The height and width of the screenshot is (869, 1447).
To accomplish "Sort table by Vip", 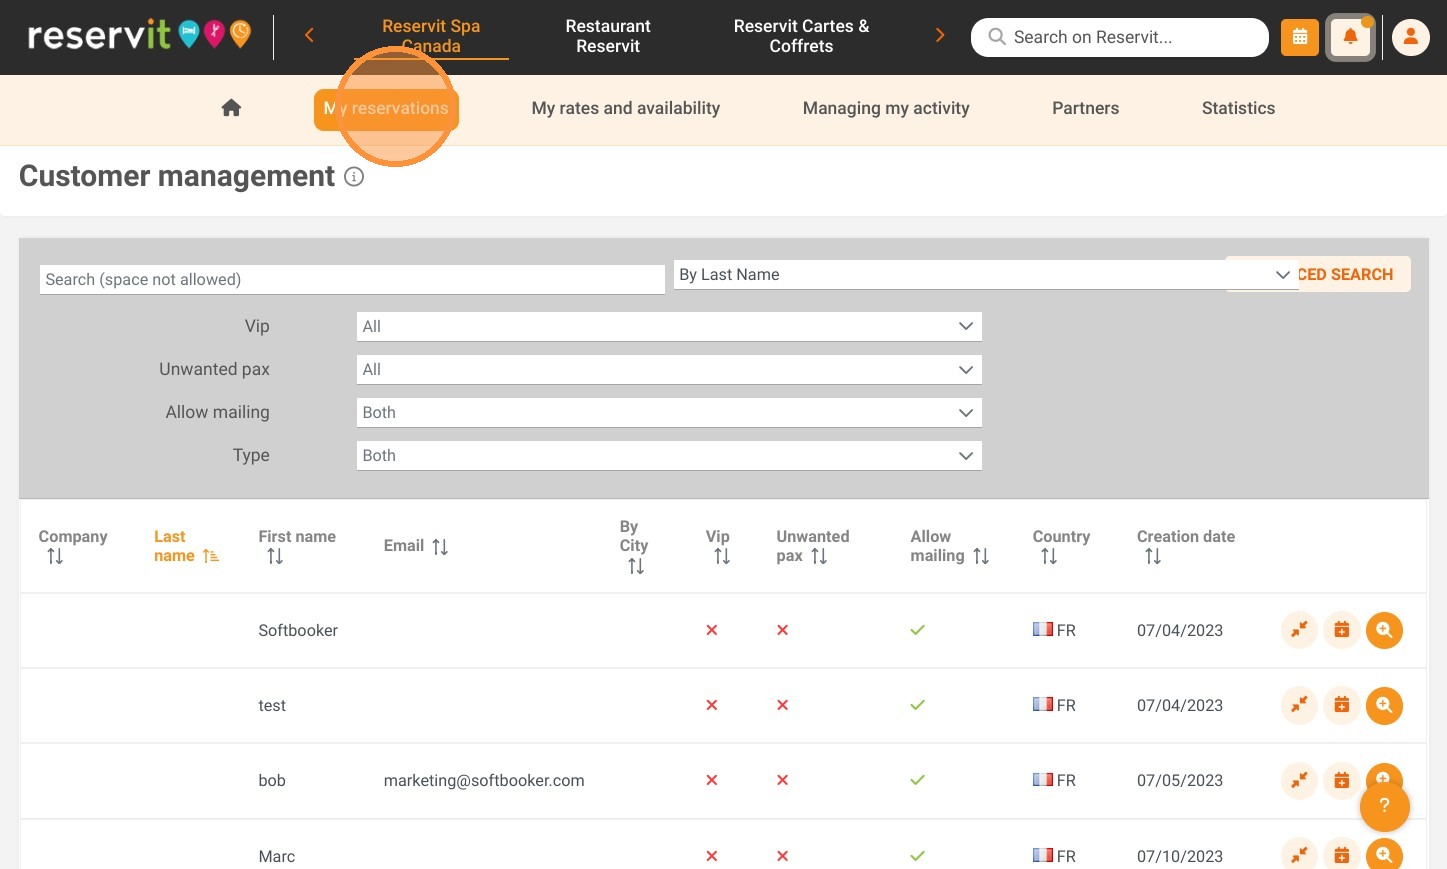I will [x=722, y=556].
